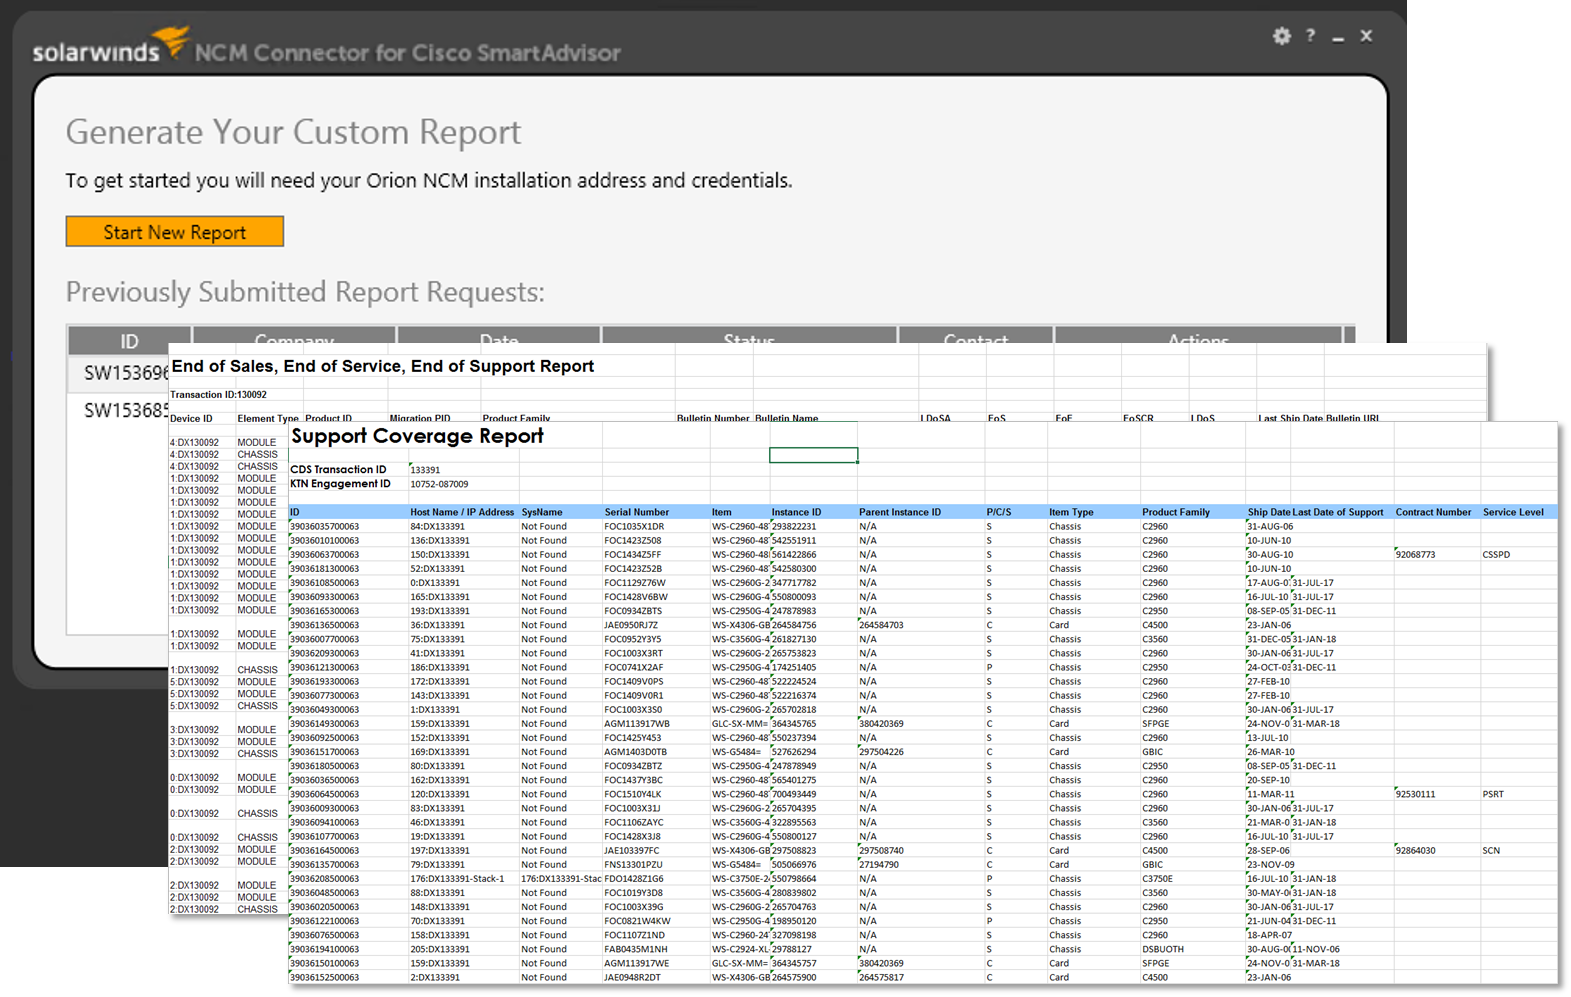1571x997 pixels.
Task: Minimize the NCM Connector window
Action: point(1338,38)
